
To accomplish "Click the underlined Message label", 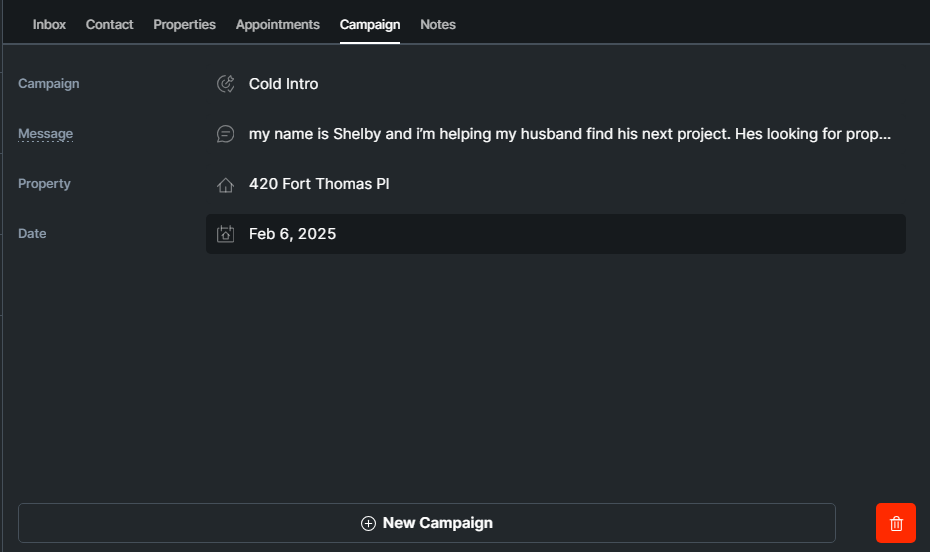I will tap(45, 134).
